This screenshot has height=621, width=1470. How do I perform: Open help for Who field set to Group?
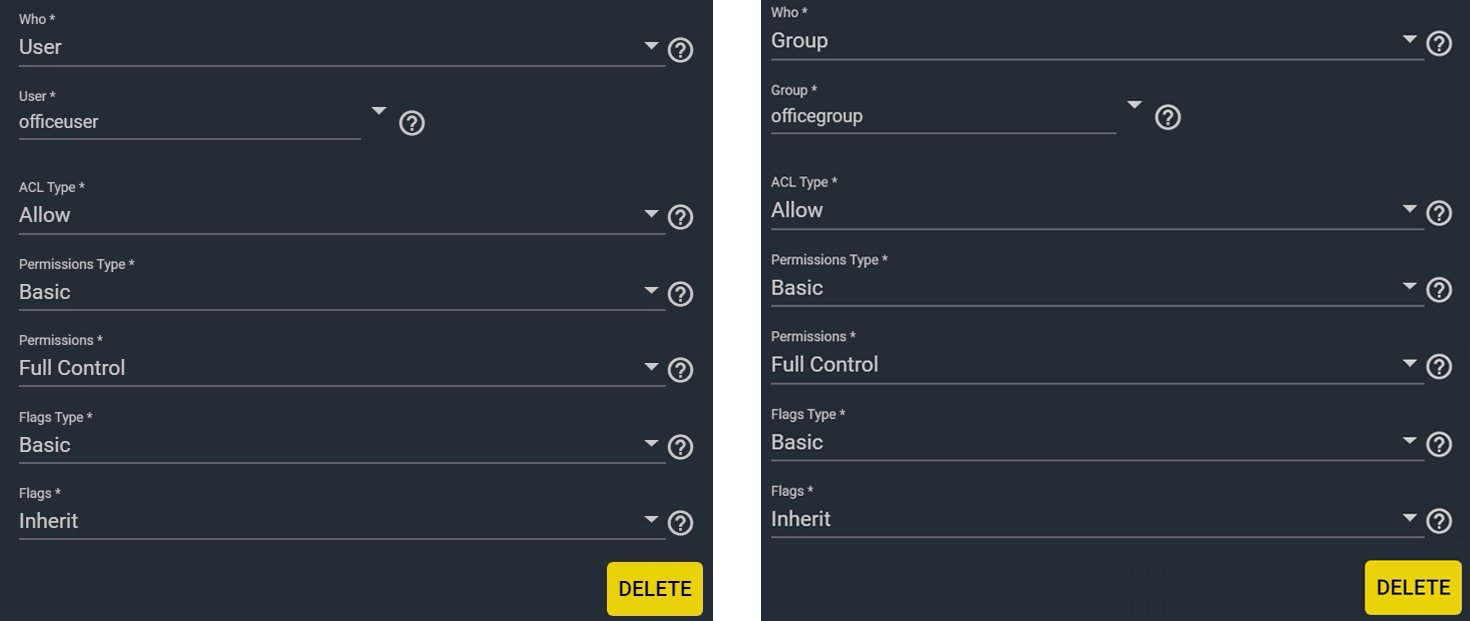[1439, 44]
